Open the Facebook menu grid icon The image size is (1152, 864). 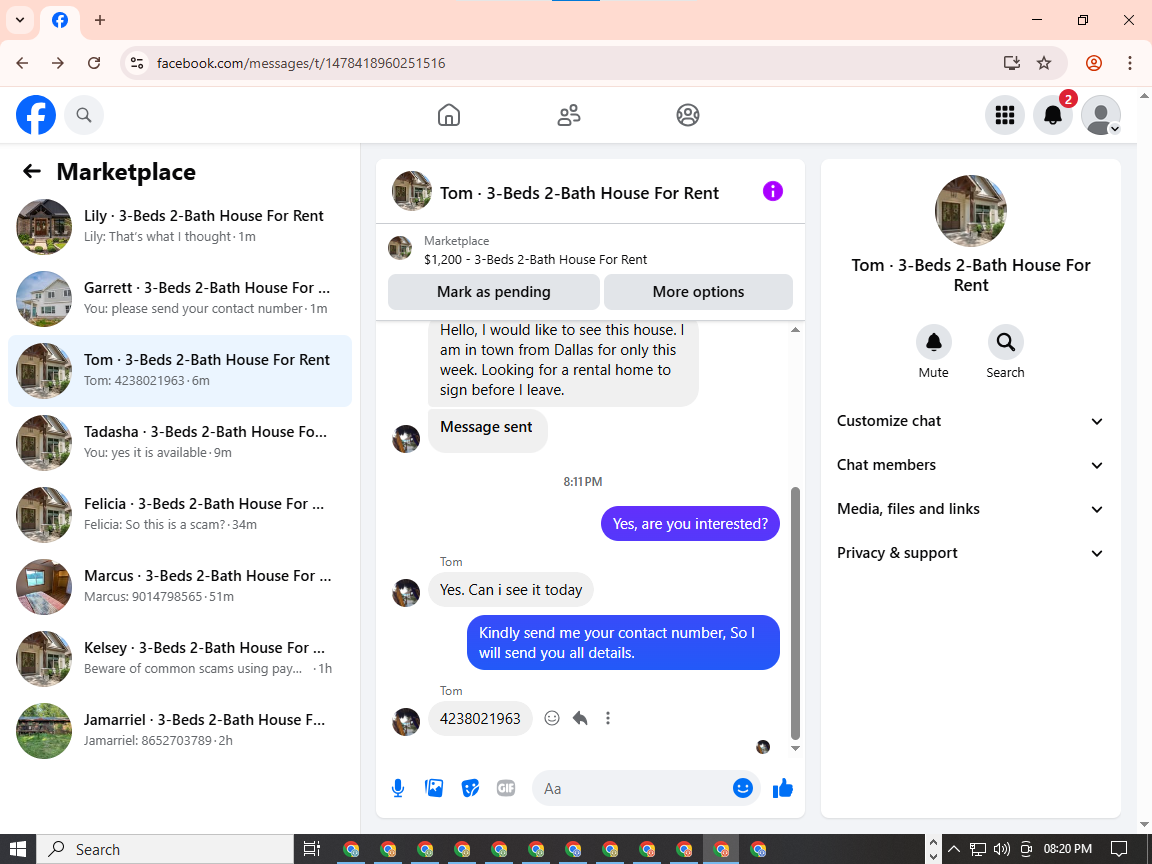click(x=1004, y=115)
